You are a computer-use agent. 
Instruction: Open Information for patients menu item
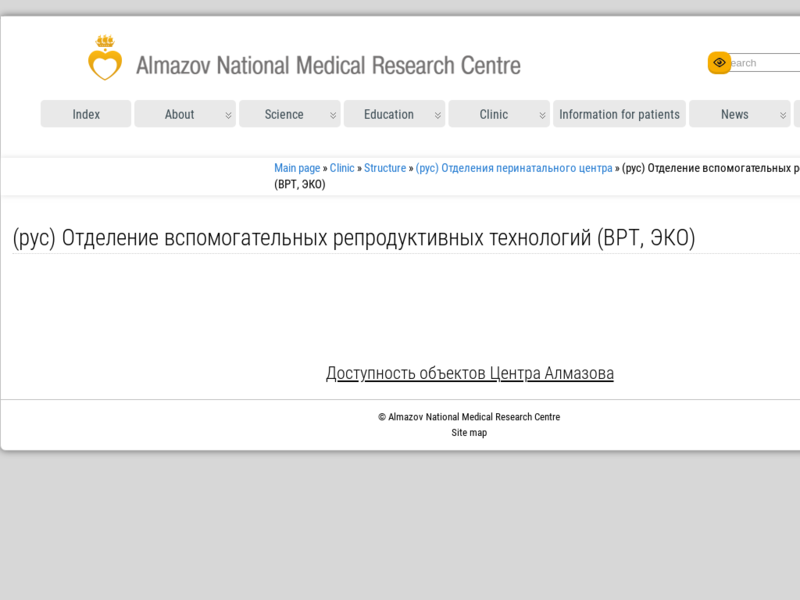tap(619, 114)
